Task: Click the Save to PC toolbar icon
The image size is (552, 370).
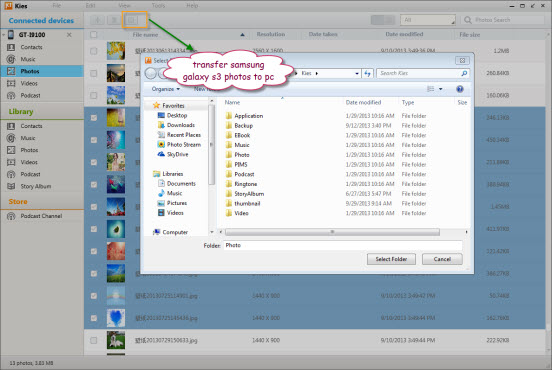Action: (131, 20)
